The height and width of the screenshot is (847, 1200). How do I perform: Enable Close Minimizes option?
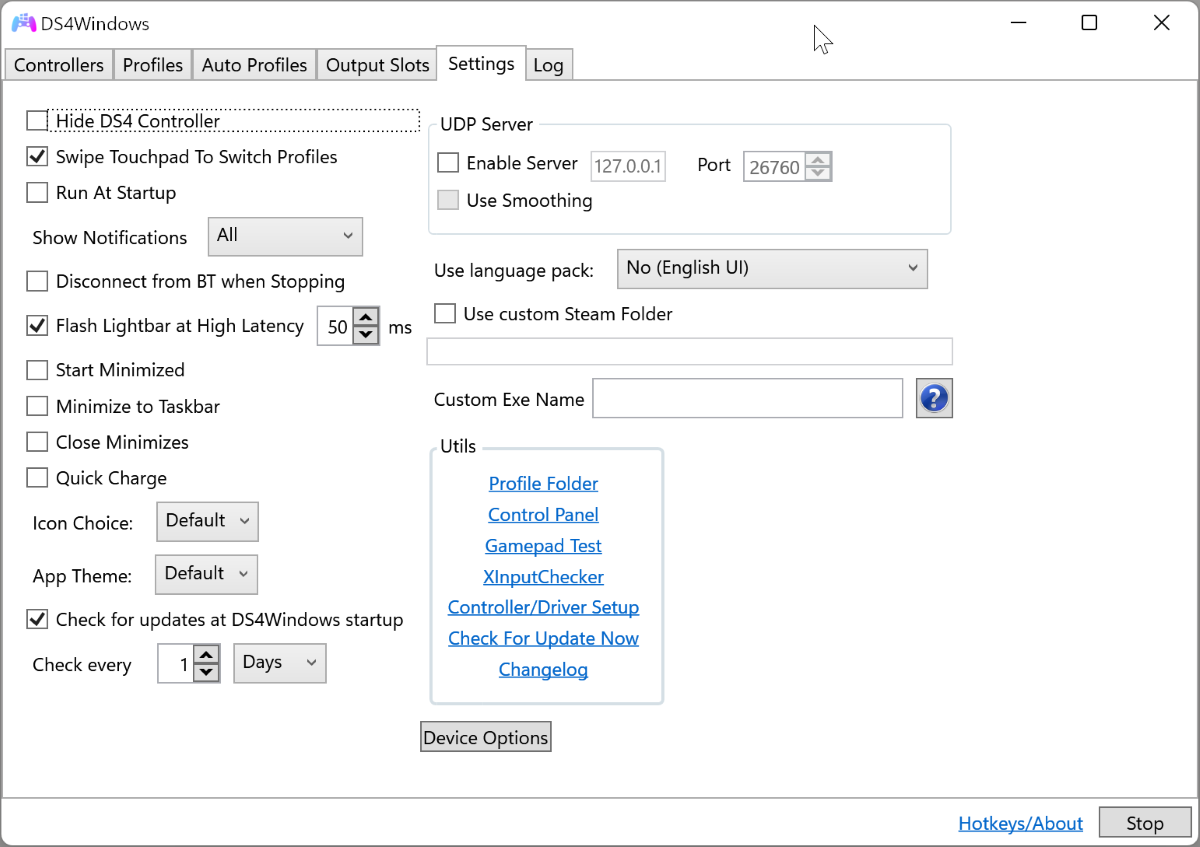tap(37, 442)
